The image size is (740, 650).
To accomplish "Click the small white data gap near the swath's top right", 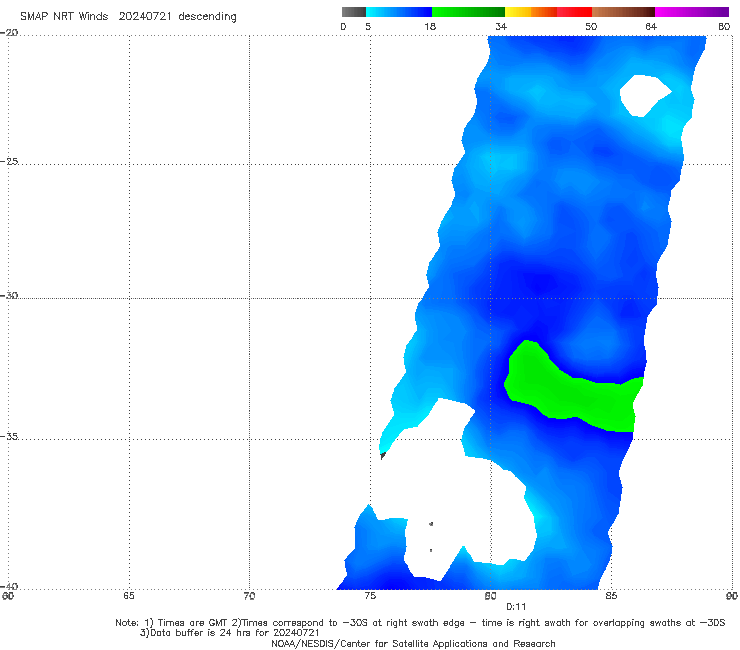I will 643,95.
